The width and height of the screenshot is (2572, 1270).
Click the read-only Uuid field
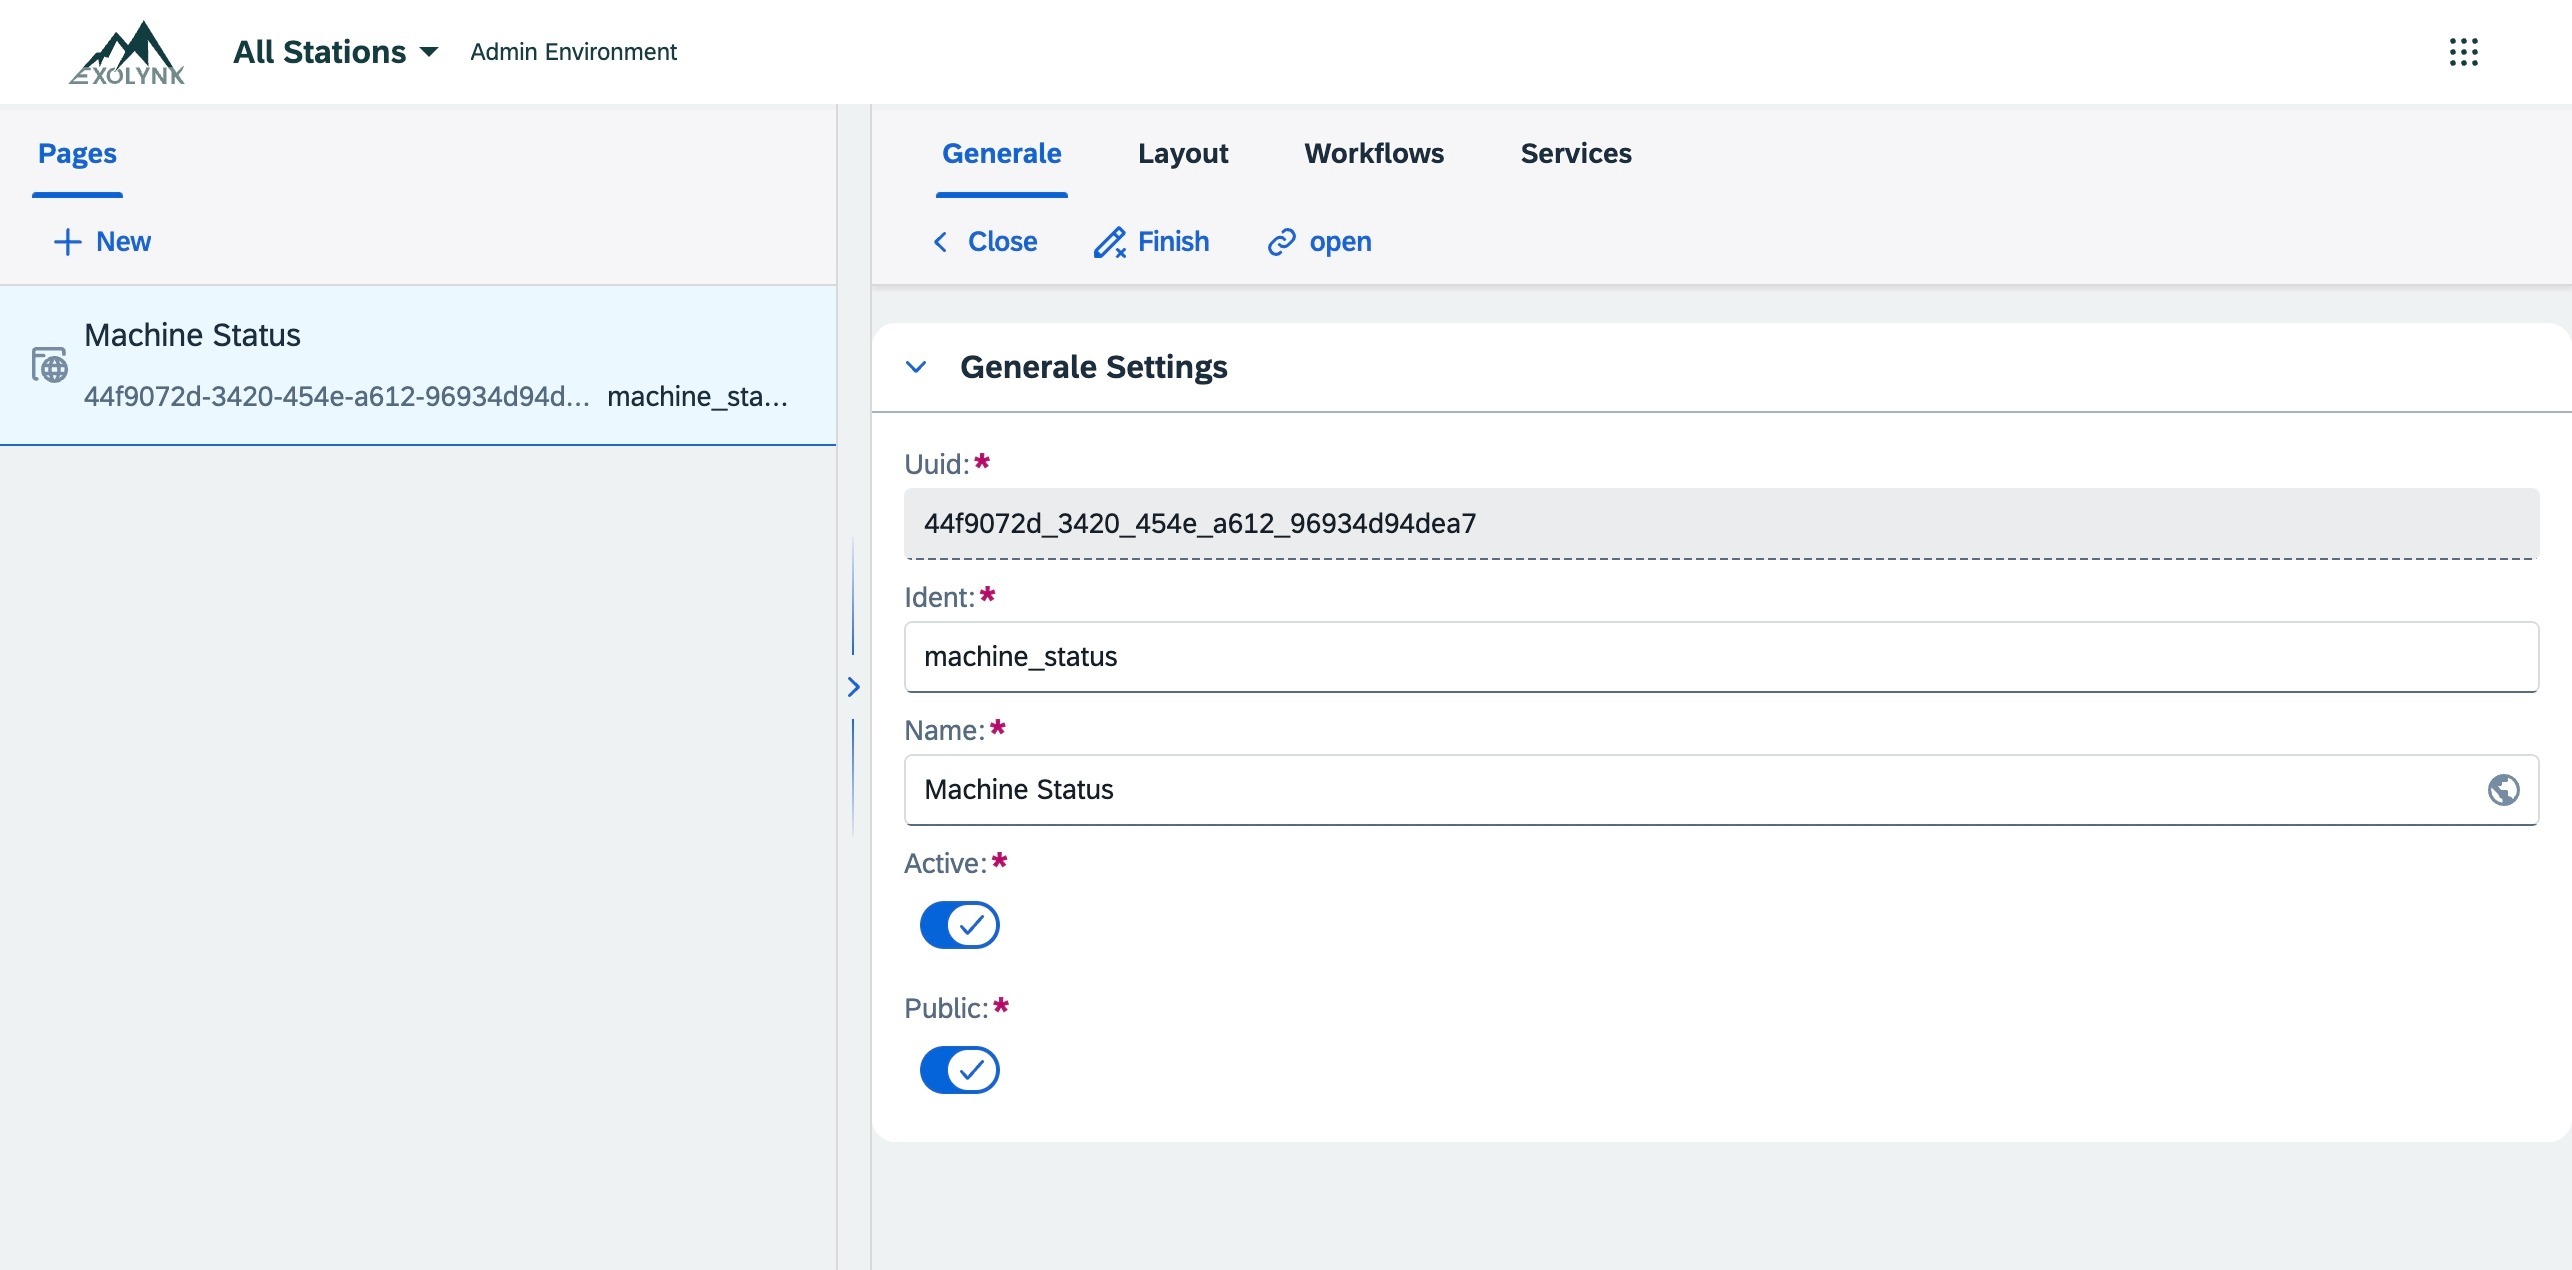[x=1721, y=524]
